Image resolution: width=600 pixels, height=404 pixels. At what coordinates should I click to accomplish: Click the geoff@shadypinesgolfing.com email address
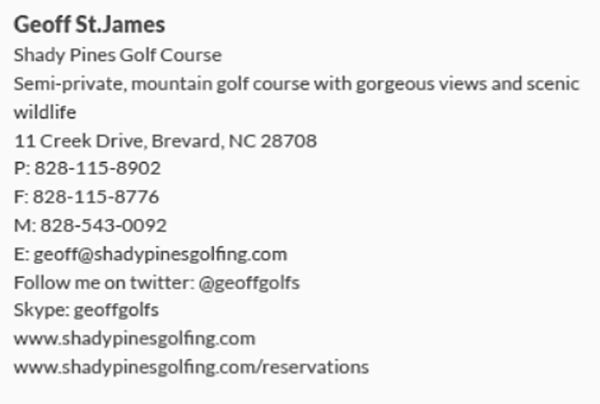pos(160,255)
